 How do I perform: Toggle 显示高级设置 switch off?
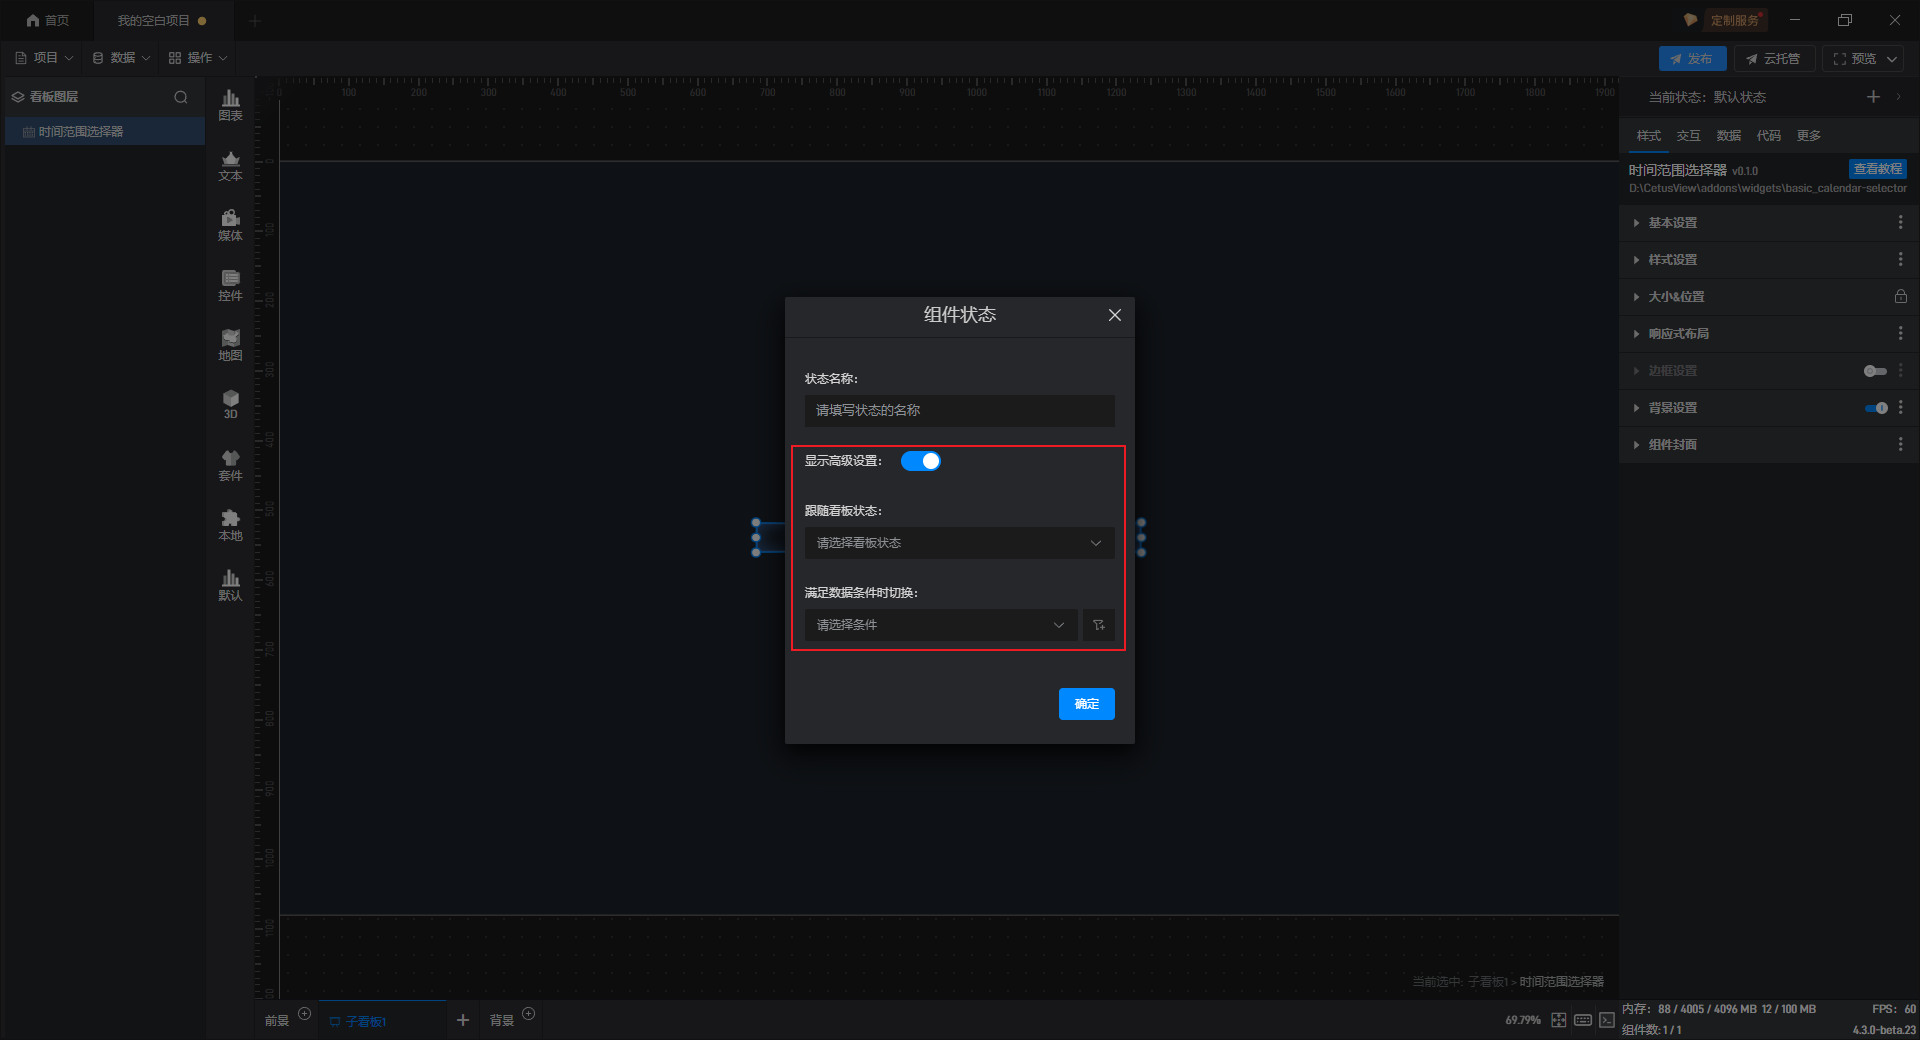(921, 461)
